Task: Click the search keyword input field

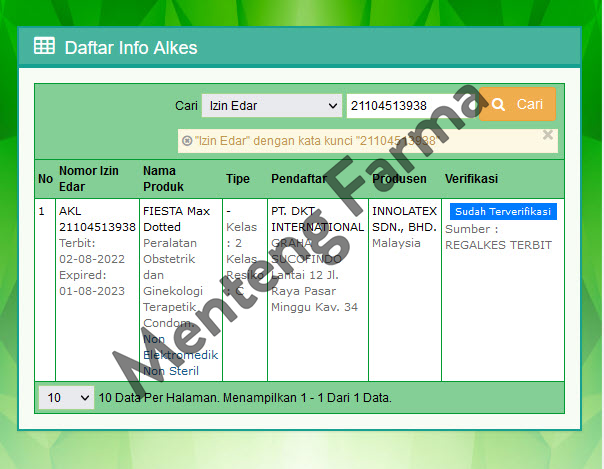Action: 412,106
